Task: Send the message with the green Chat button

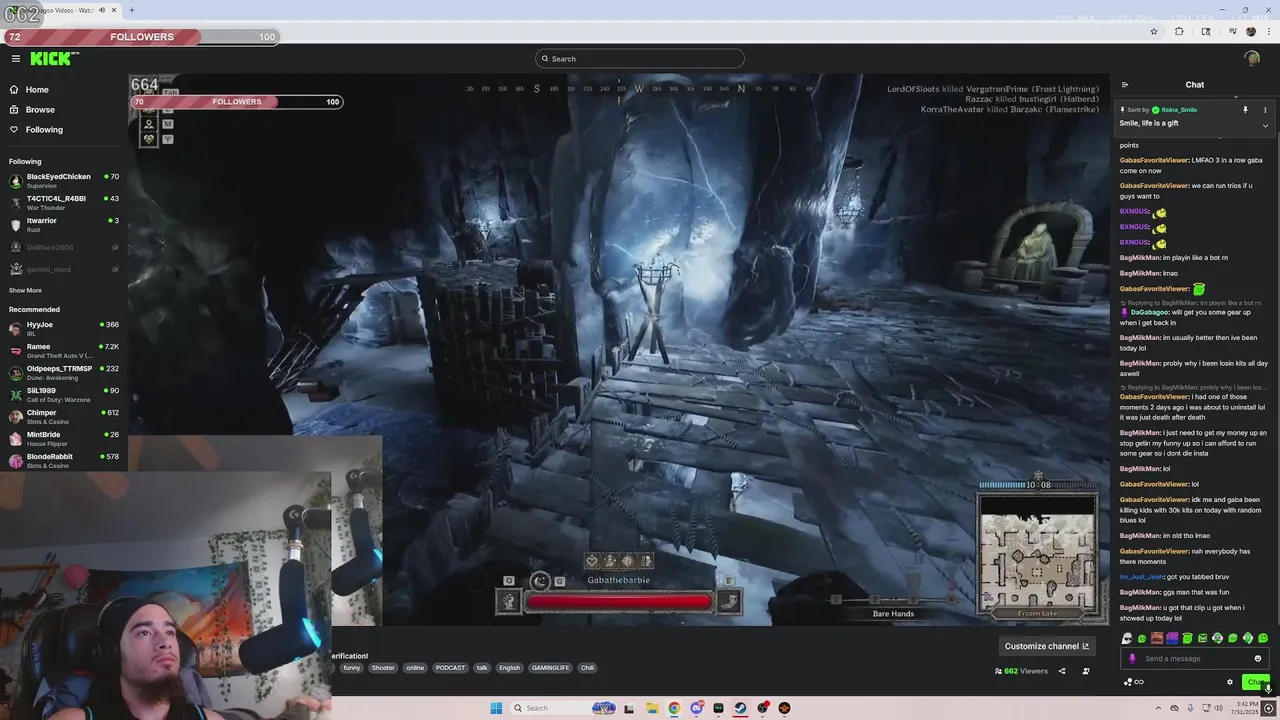Action: pyautogui.click(x=1256, y=682)
